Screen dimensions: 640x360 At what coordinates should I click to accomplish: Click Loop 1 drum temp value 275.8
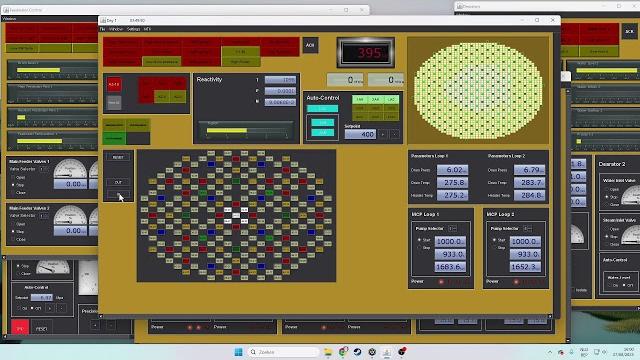452,182
